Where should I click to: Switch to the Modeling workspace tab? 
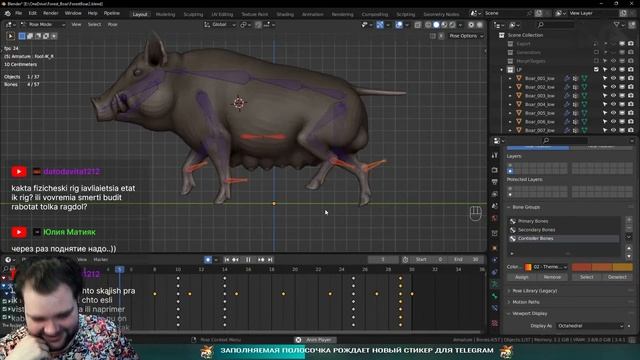click(165, 14)
